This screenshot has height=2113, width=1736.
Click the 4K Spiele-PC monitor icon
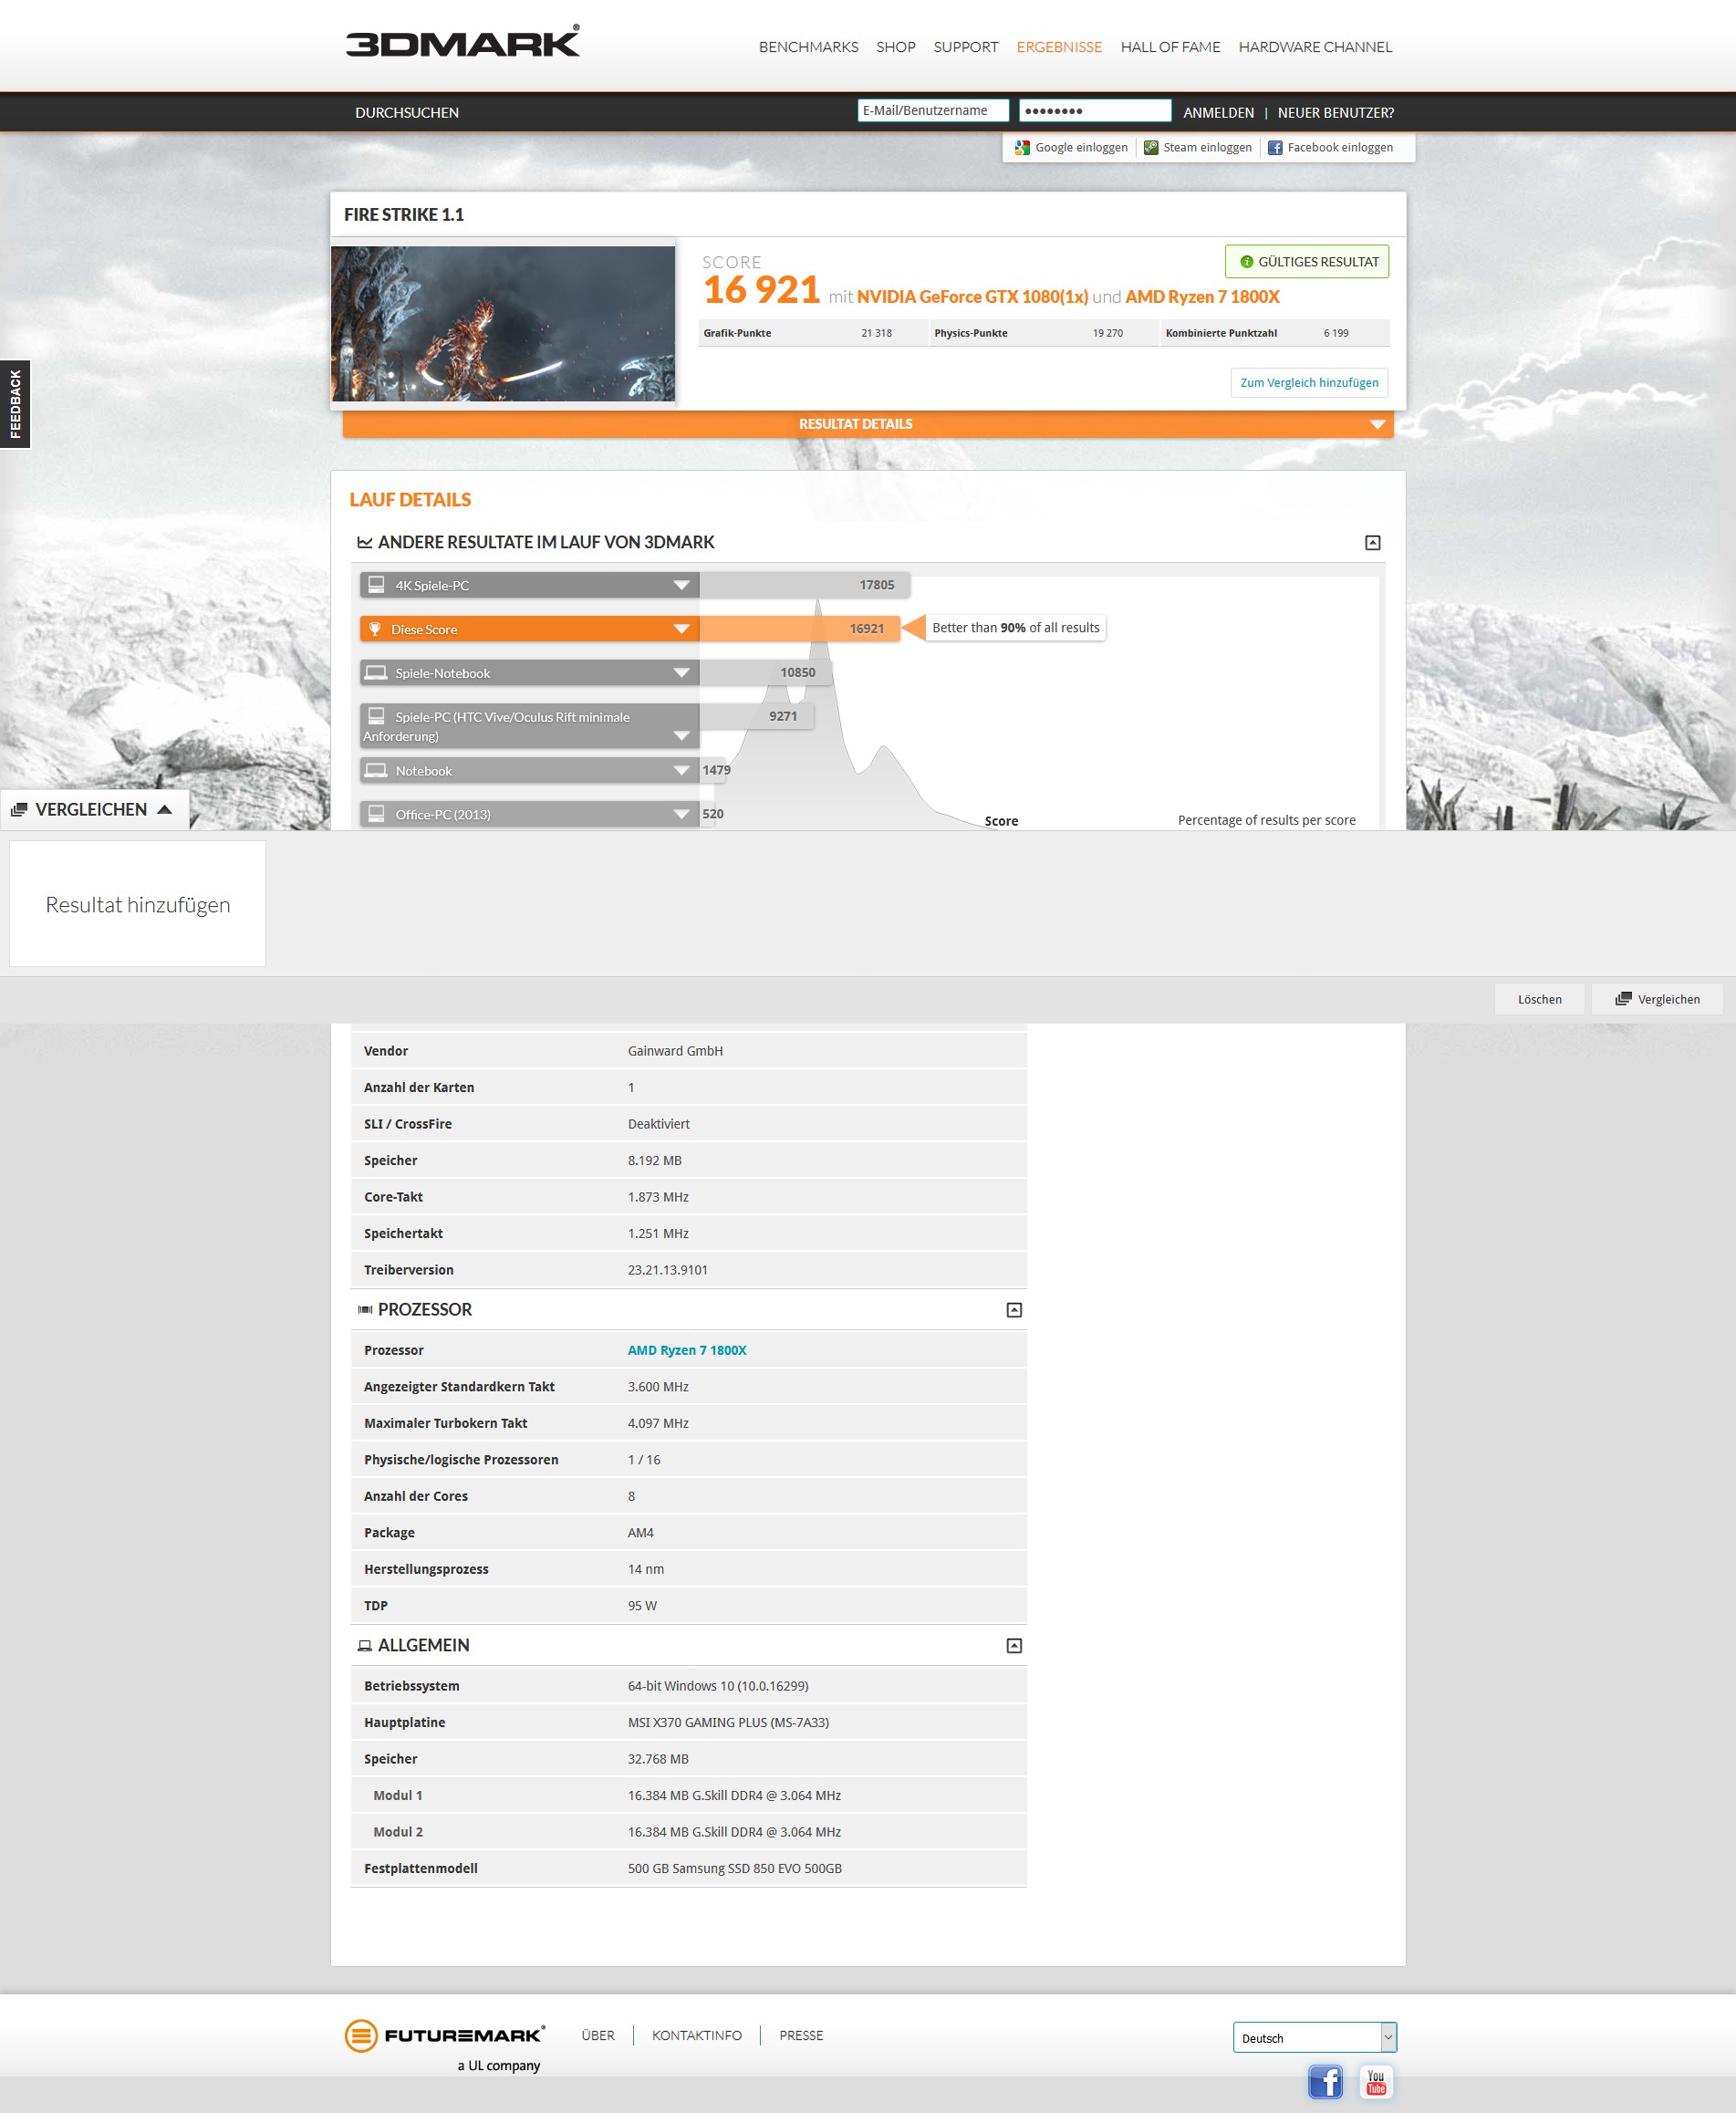[x=376, y=584]
